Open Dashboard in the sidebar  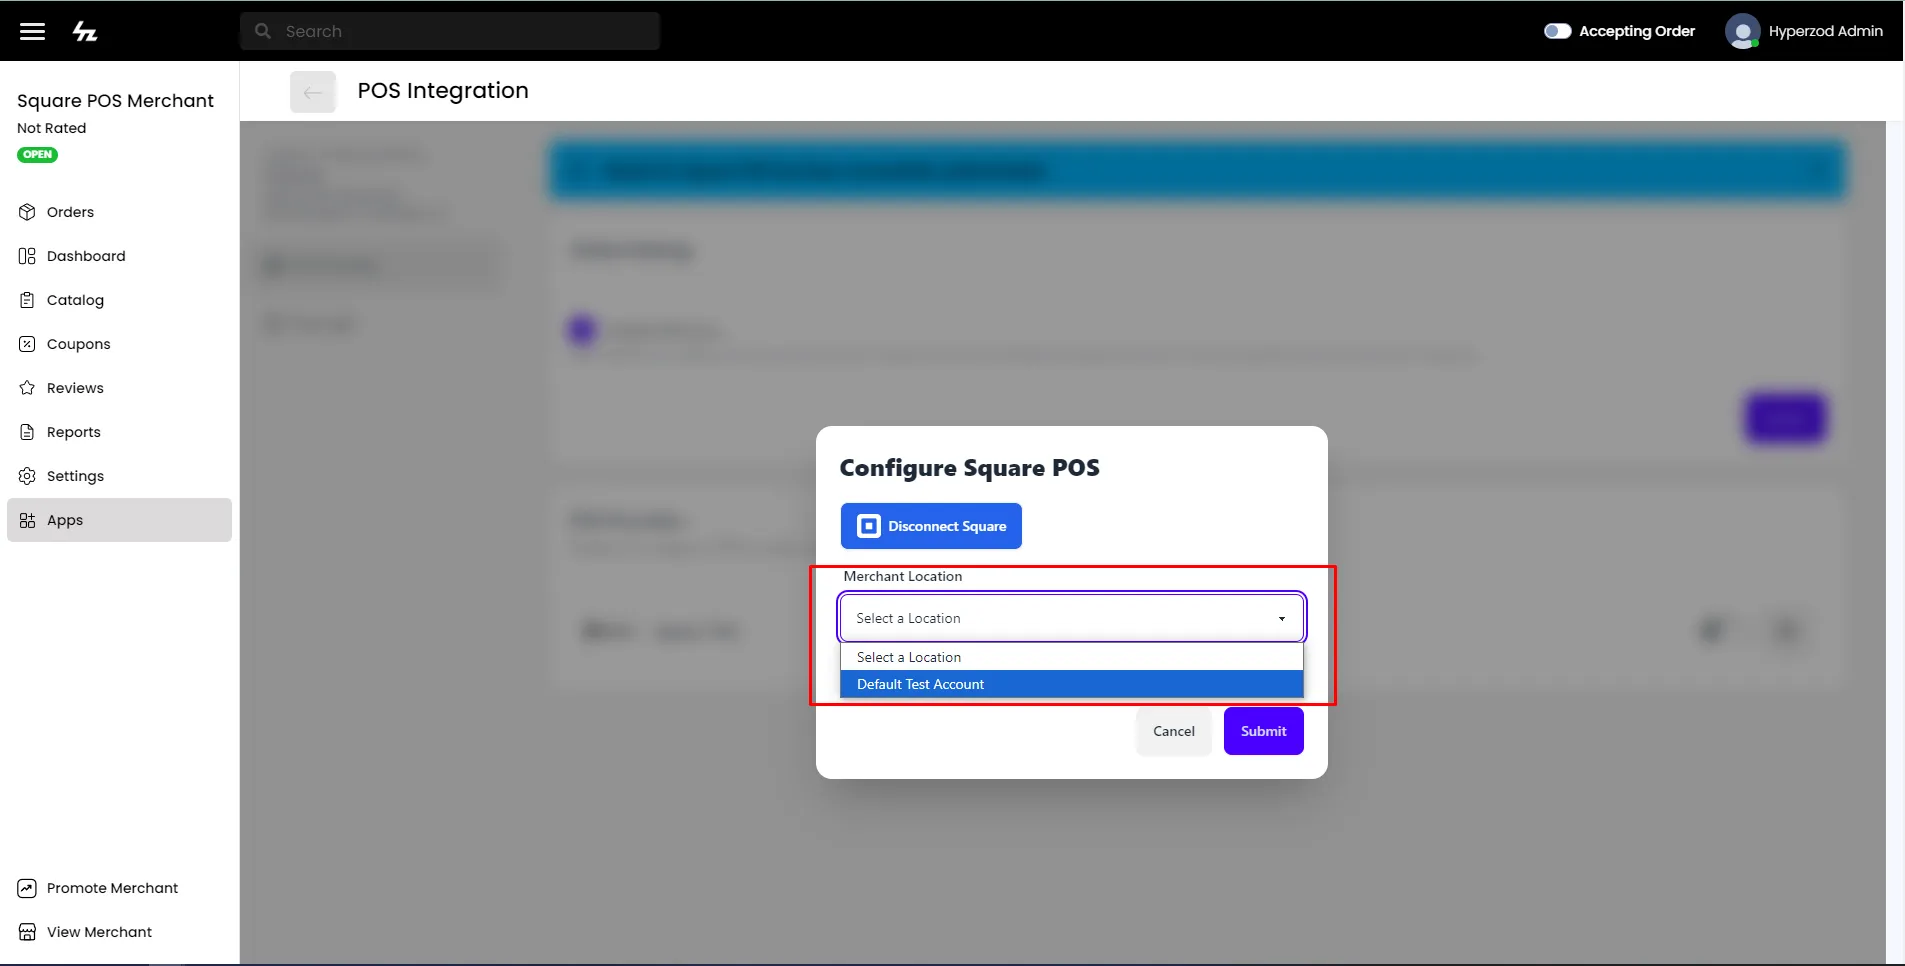point(119,256)
